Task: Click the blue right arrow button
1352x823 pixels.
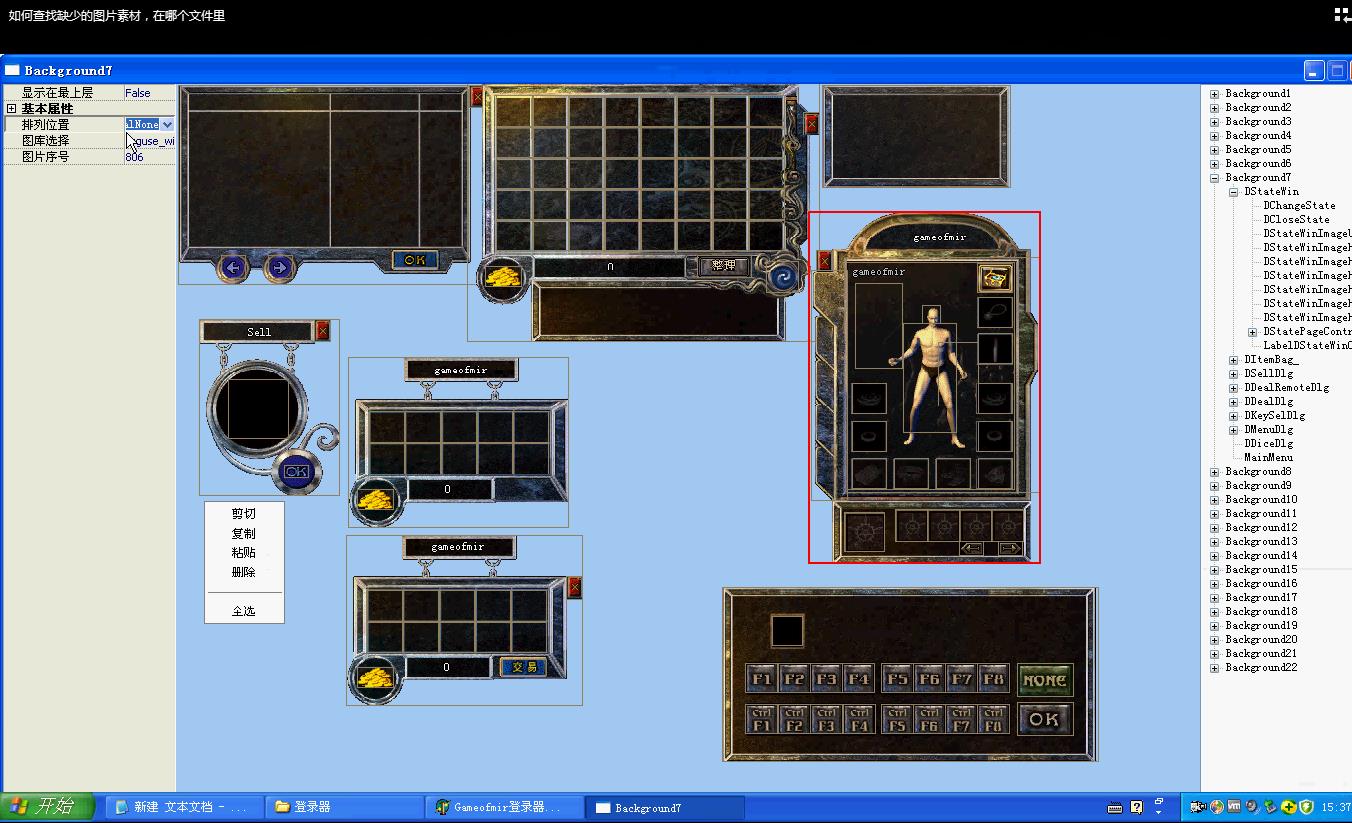Action: (x=279, y=267)
